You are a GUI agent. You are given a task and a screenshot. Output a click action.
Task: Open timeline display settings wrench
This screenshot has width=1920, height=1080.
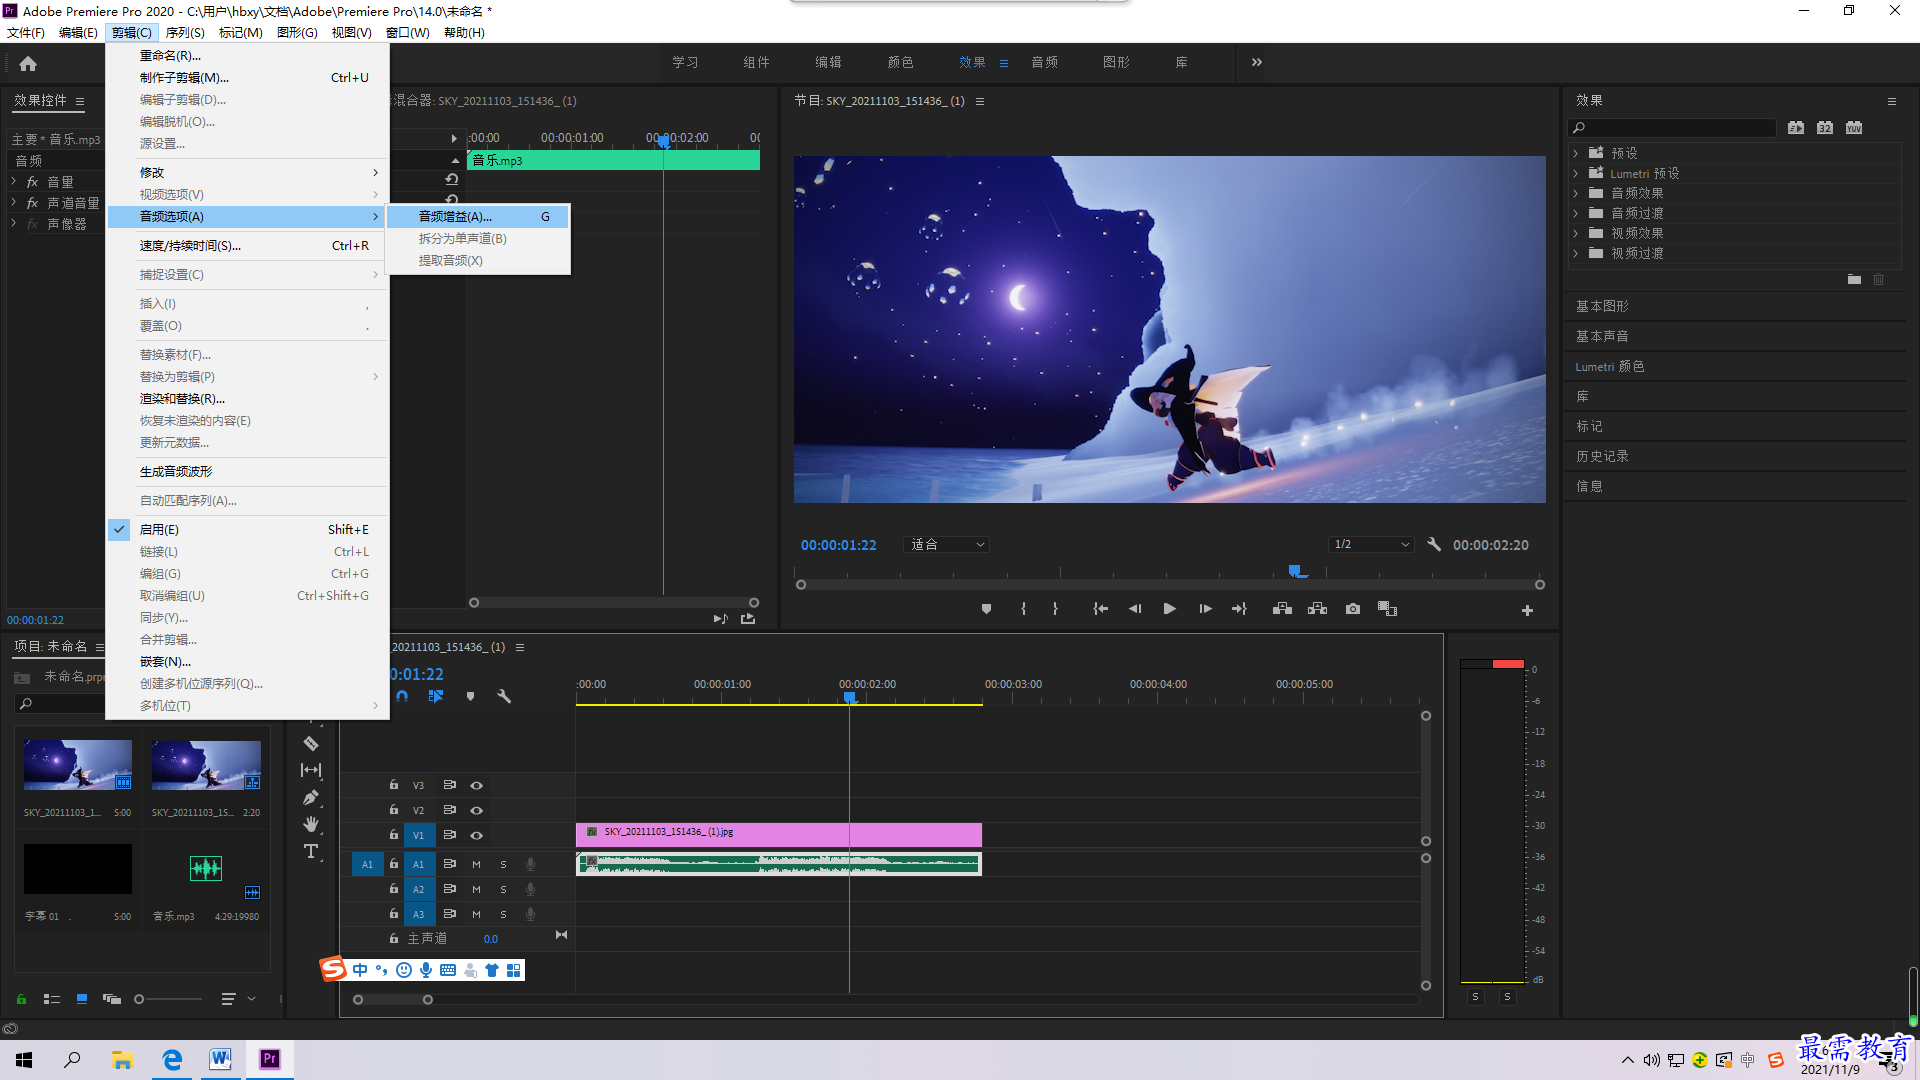point(504,696)
